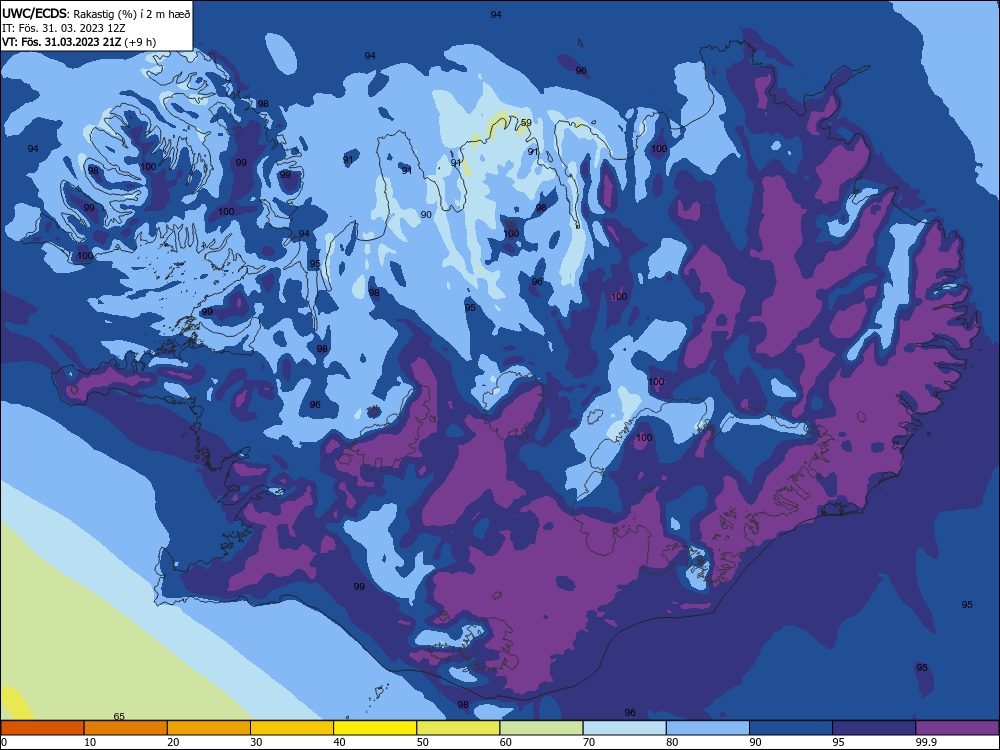Pick the purple above-99.9 legend swatch
The image size is (1000, 750).
pyautogui.click(x=957, y=728)
